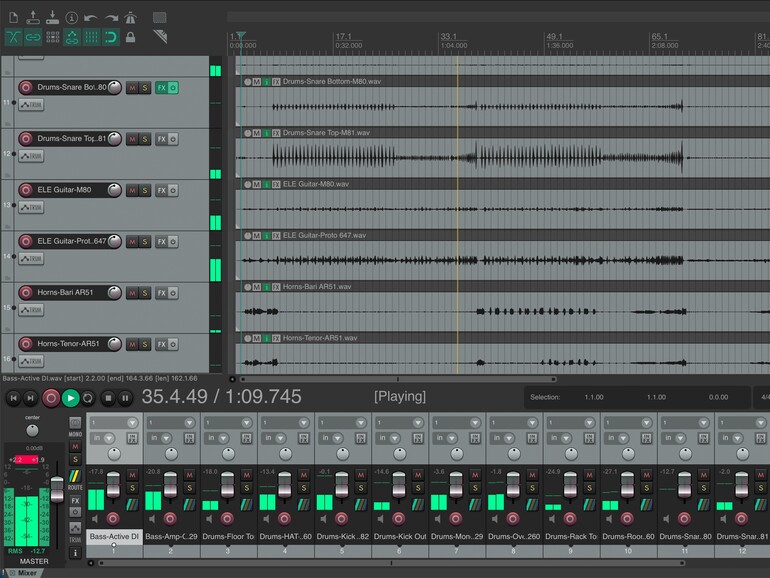
Task: Solo the Horns-Tenor-AR51 track
Action: [145, 345]
